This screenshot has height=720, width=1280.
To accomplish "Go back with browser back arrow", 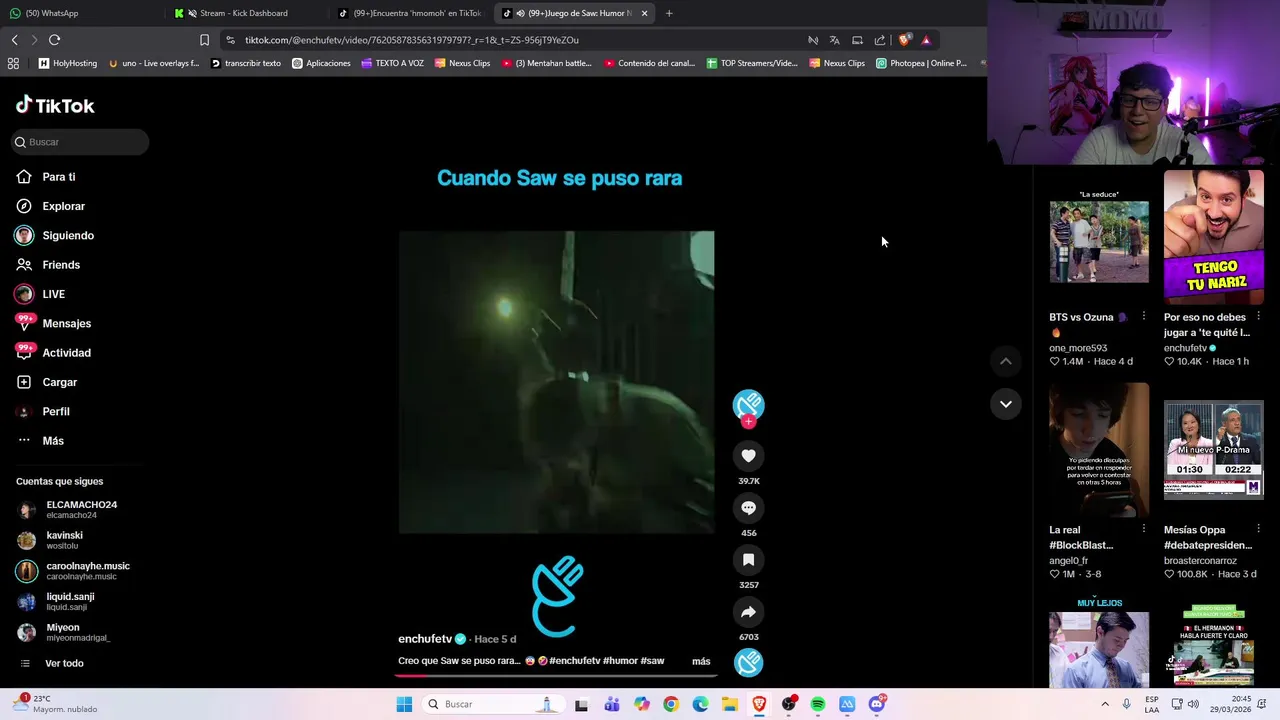I will 14,40.
